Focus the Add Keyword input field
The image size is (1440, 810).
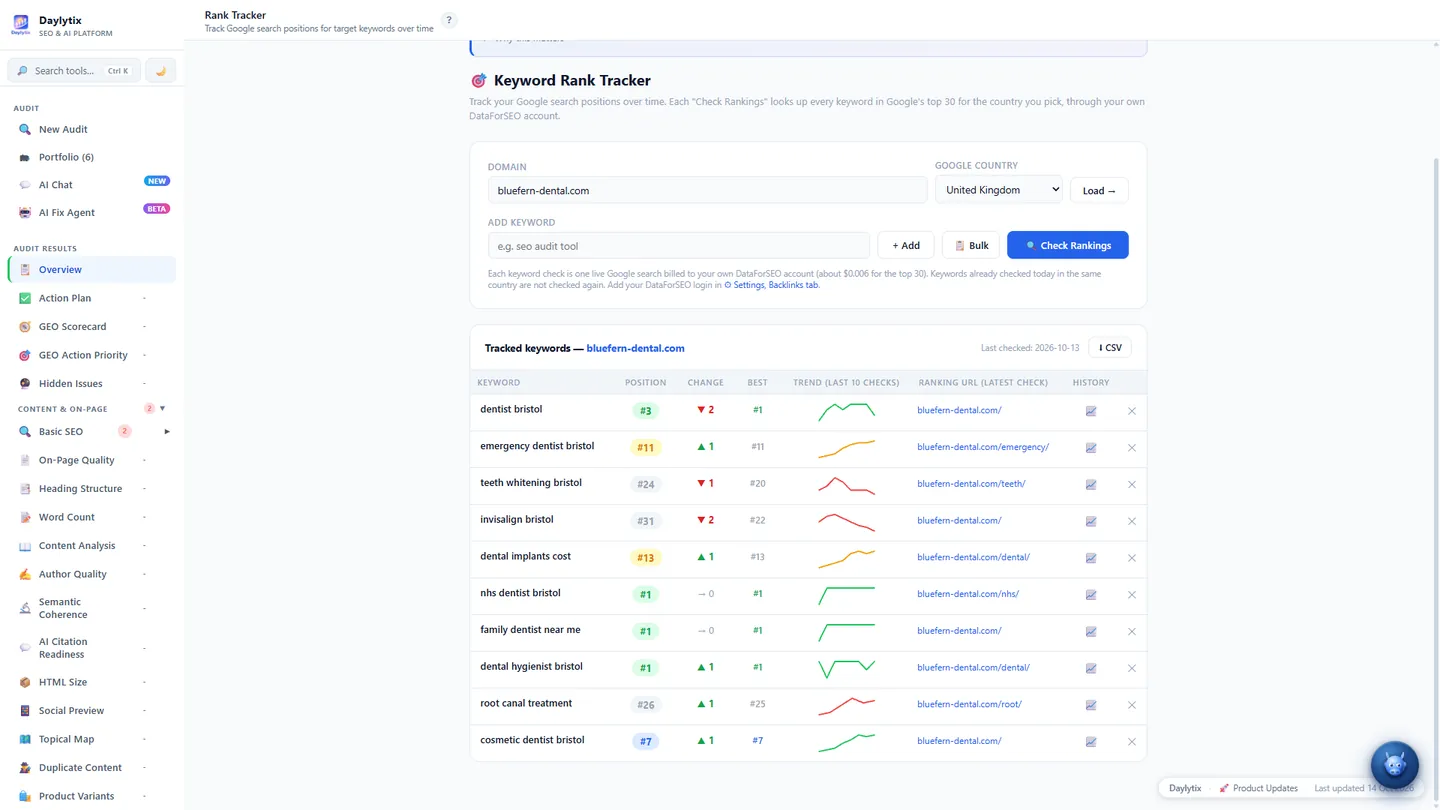(x=679, y=246)
